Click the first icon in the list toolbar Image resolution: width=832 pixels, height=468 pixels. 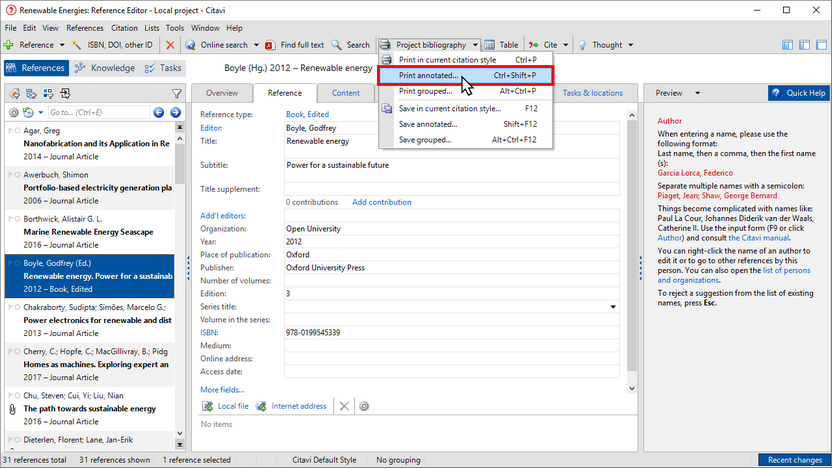[14, 94]
